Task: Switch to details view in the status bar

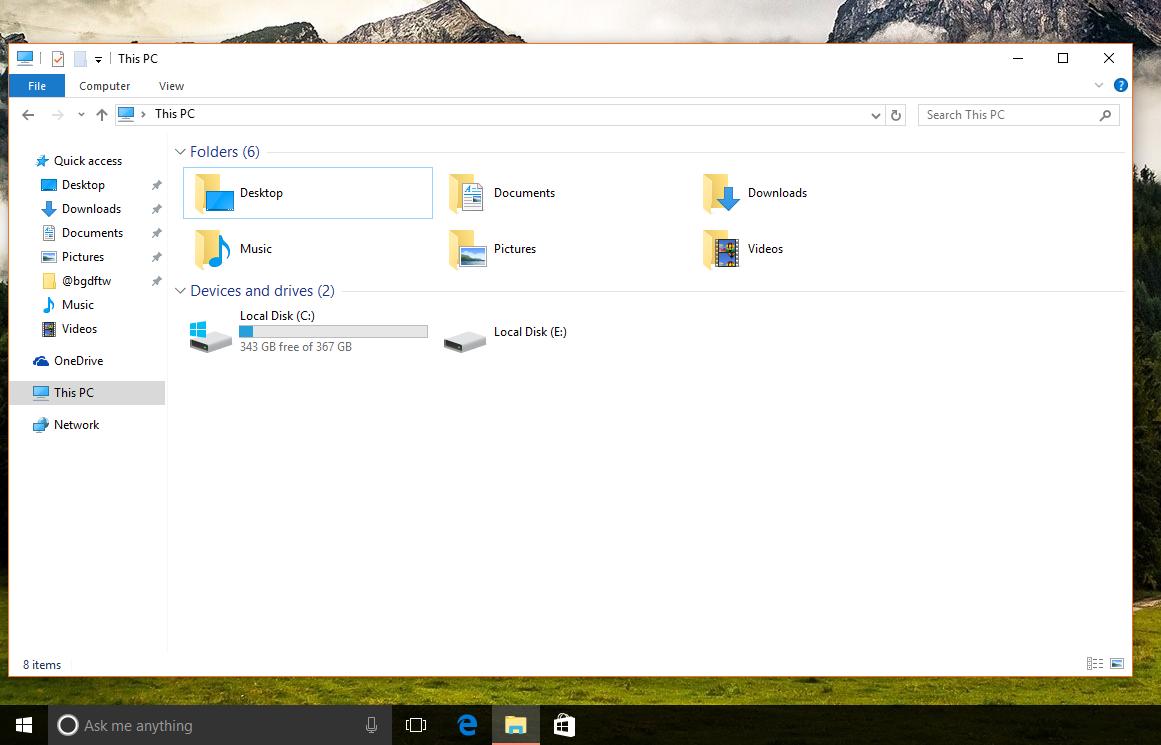Action: pos(1095,663)
